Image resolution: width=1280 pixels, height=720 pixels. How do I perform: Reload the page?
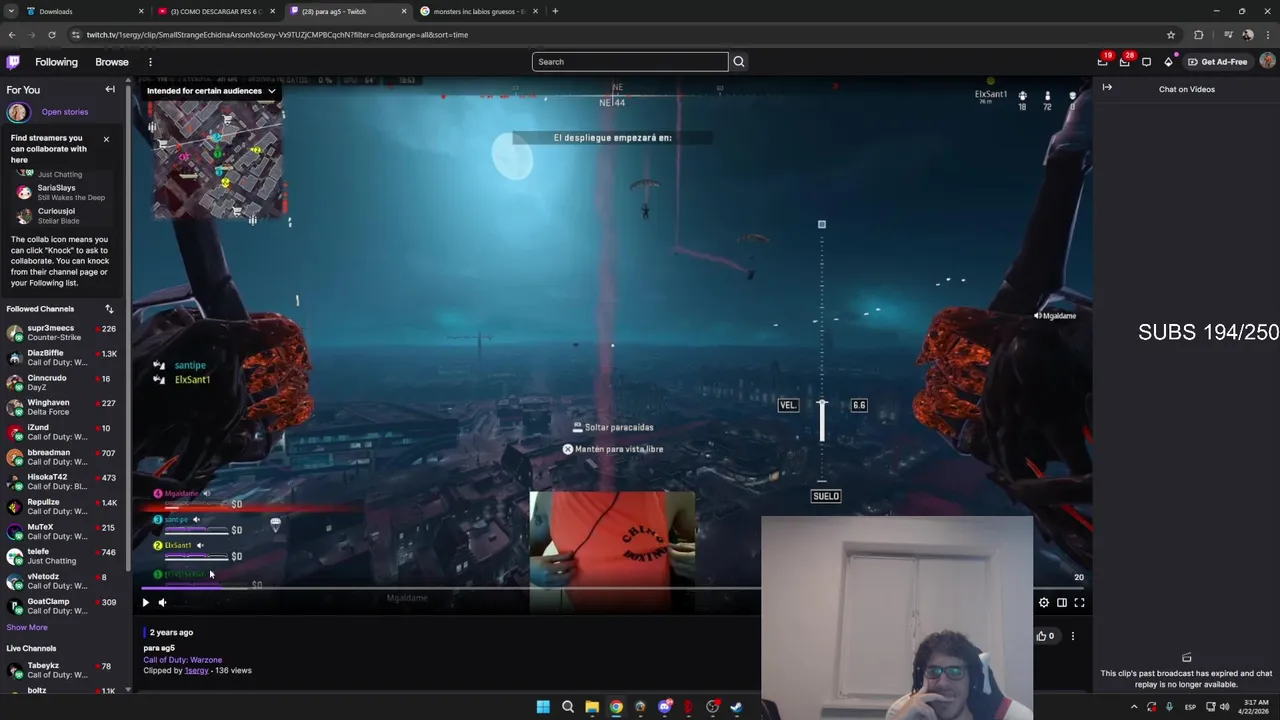pos(52,34)
